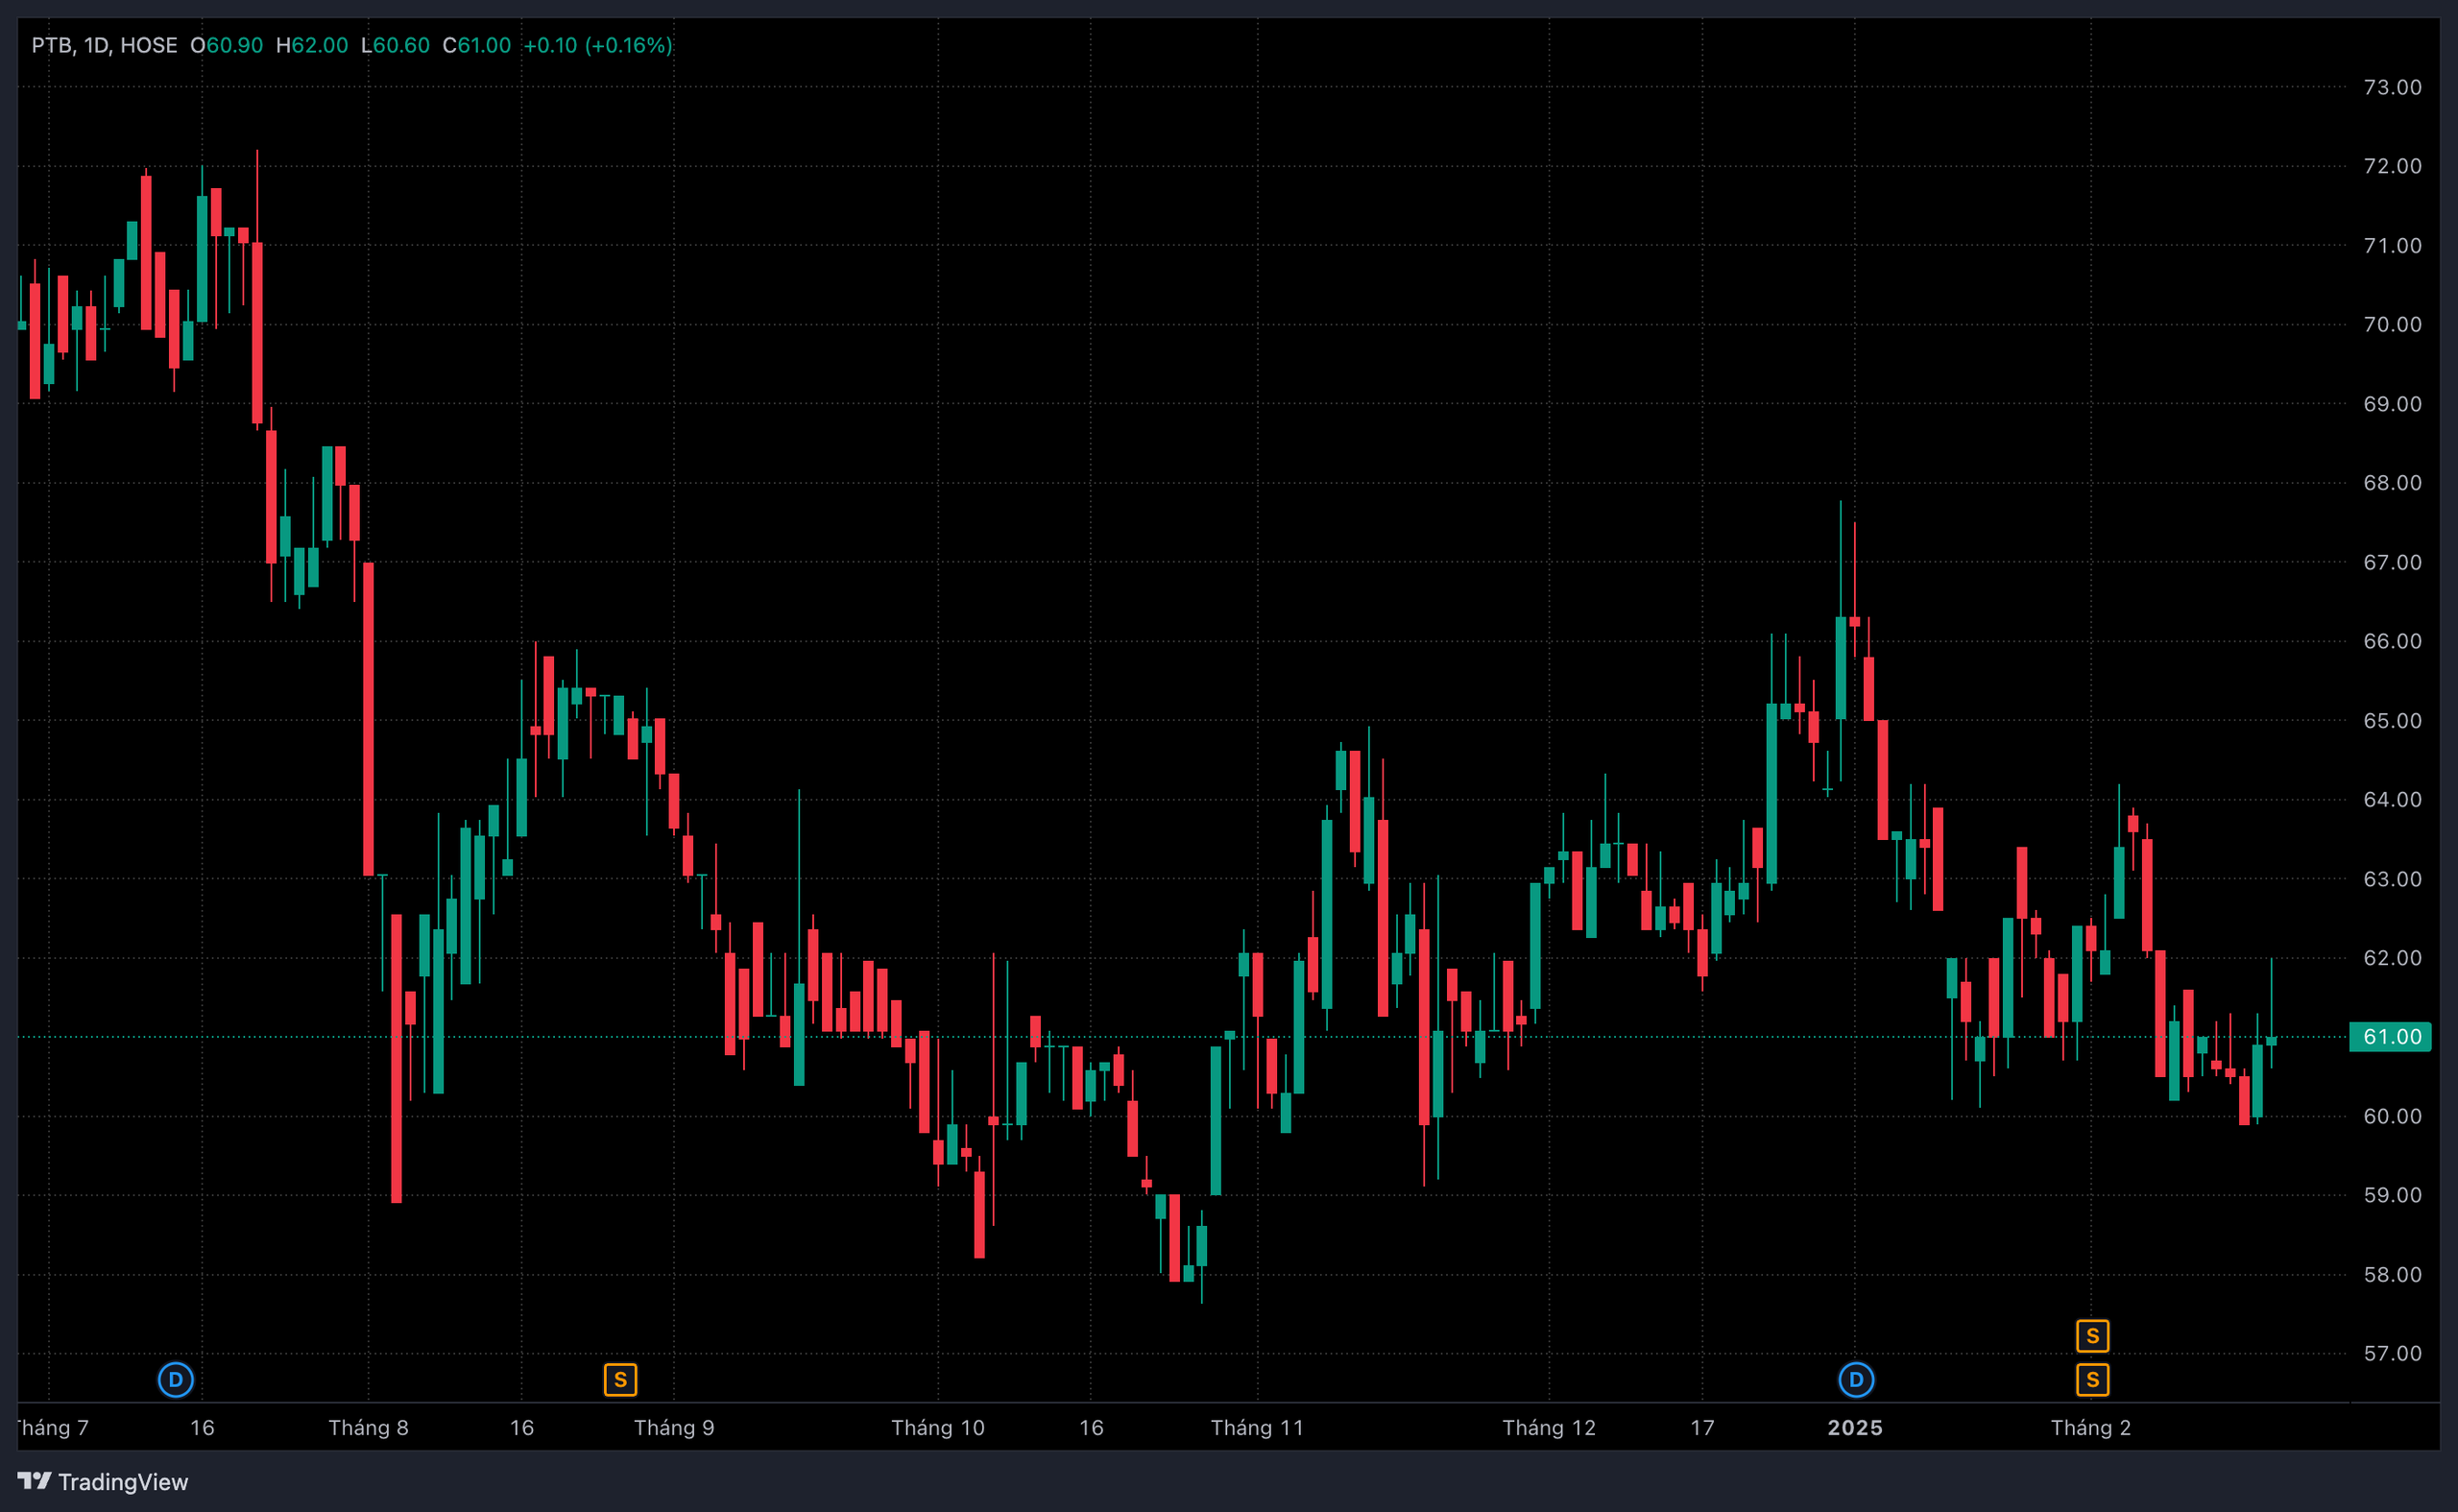
Task: Click the dividend D marker near July 16
Action: pyautogui.click(x=176, y=1380)
